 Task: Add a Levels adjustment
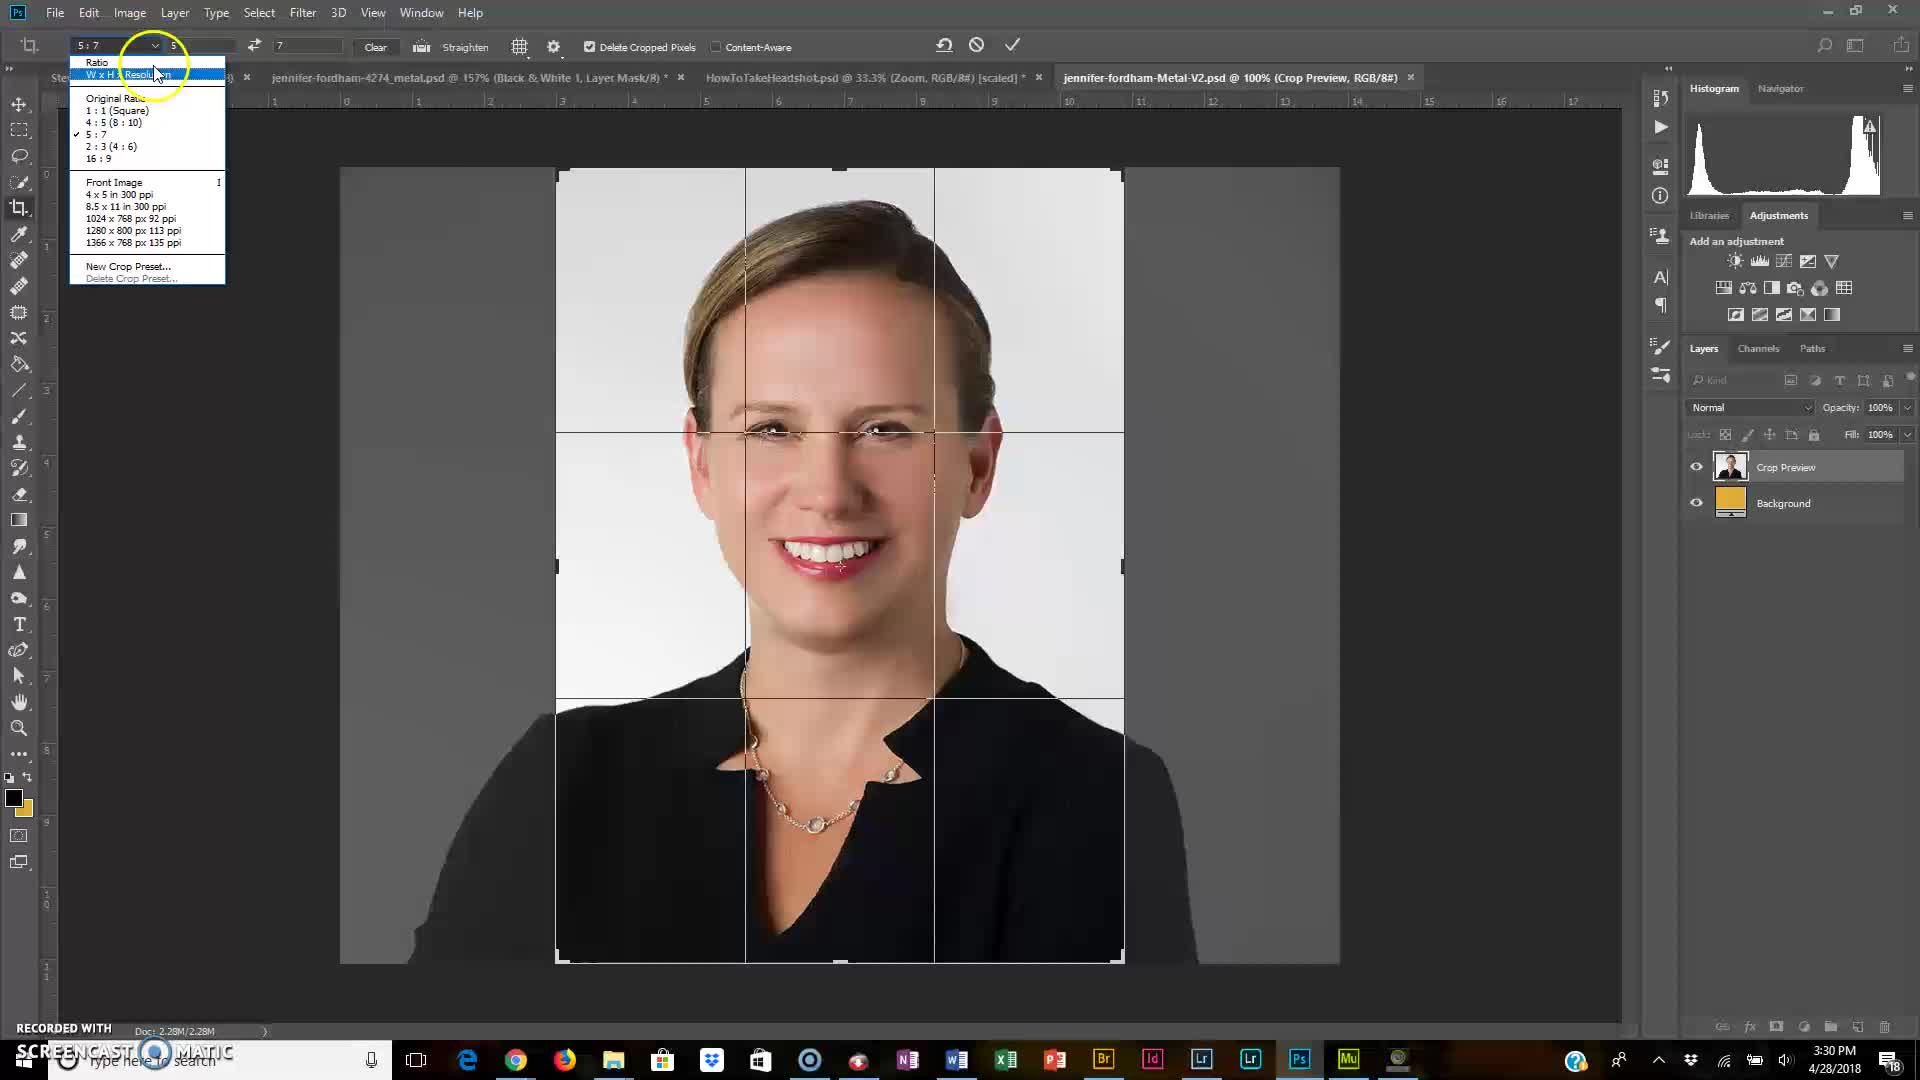tap(1759, 261)
